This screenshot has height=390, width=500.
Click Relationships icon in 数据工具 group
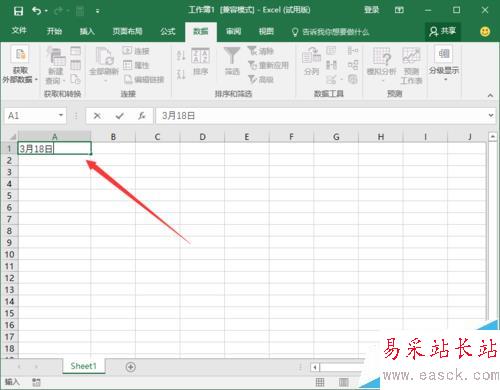click(353, 65)
